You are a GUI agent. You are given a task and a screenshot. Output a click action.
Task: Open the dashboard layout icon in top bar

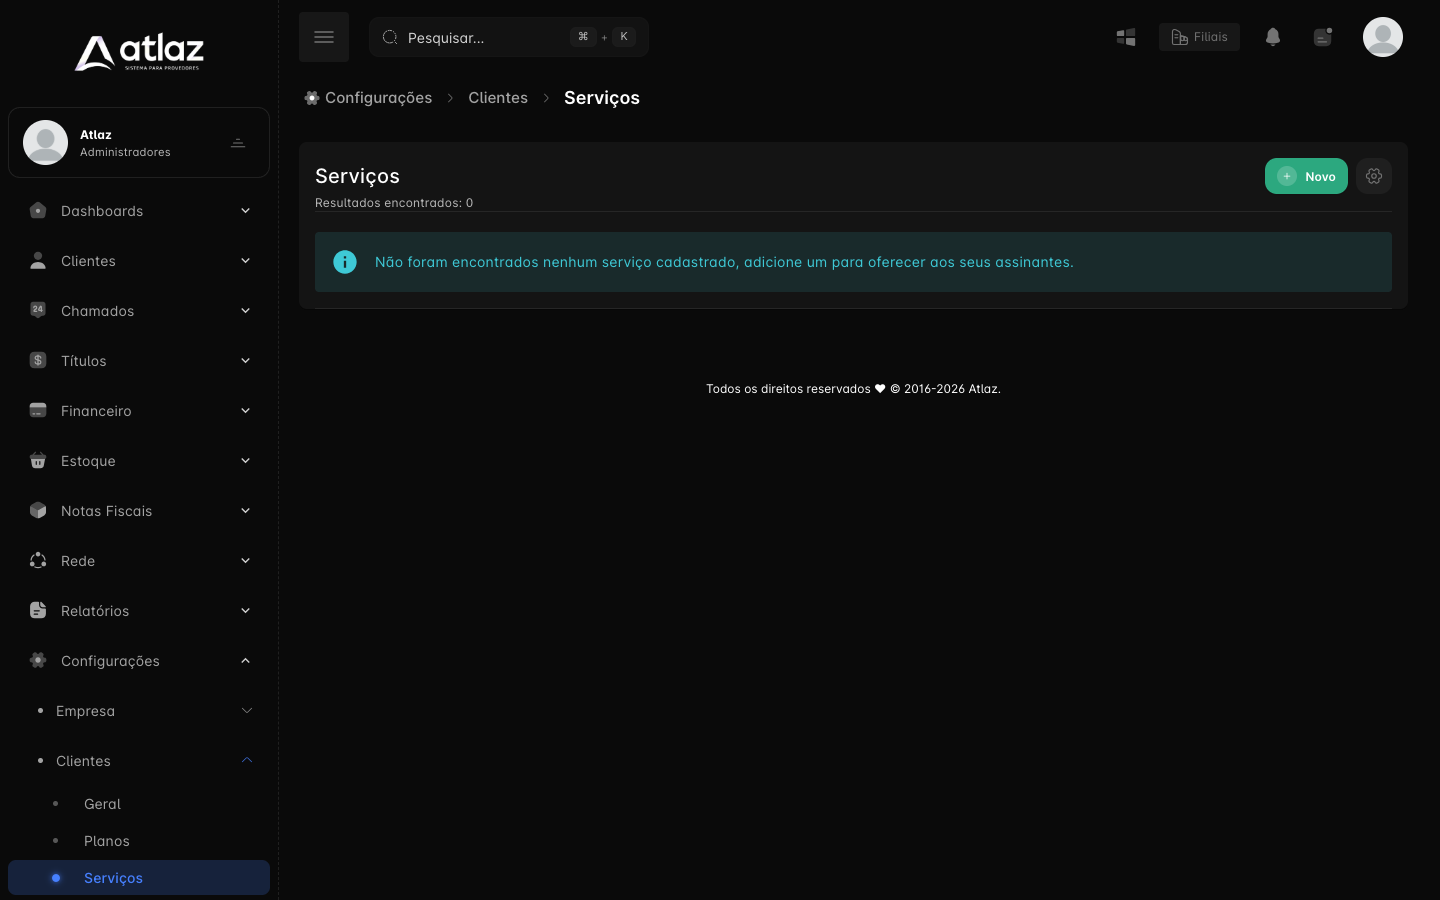tap(1126, 37)
